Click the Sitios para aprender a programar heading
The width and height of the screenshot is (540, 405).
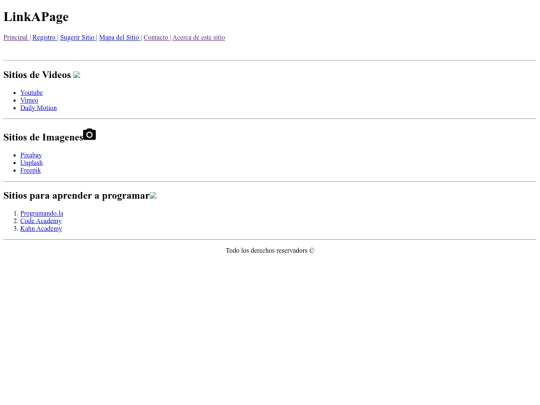coord(76,196)
